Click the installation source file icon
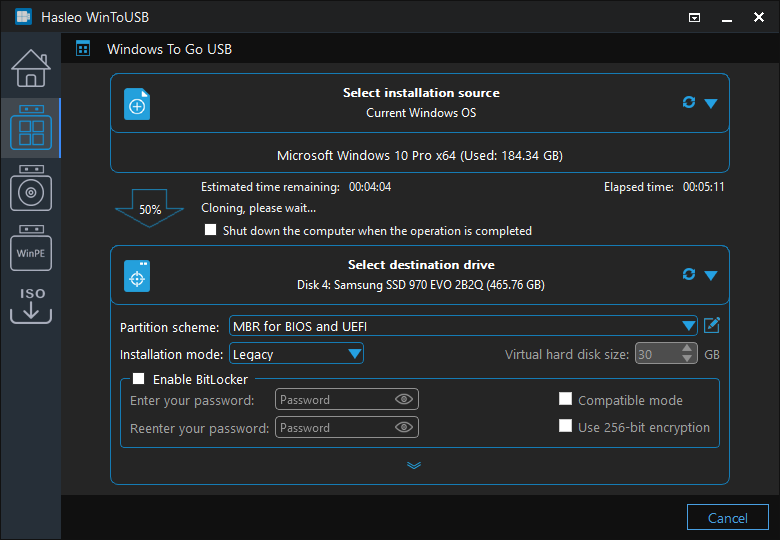The height and width of the screenshot is (540, 780). tap(137, 104)
